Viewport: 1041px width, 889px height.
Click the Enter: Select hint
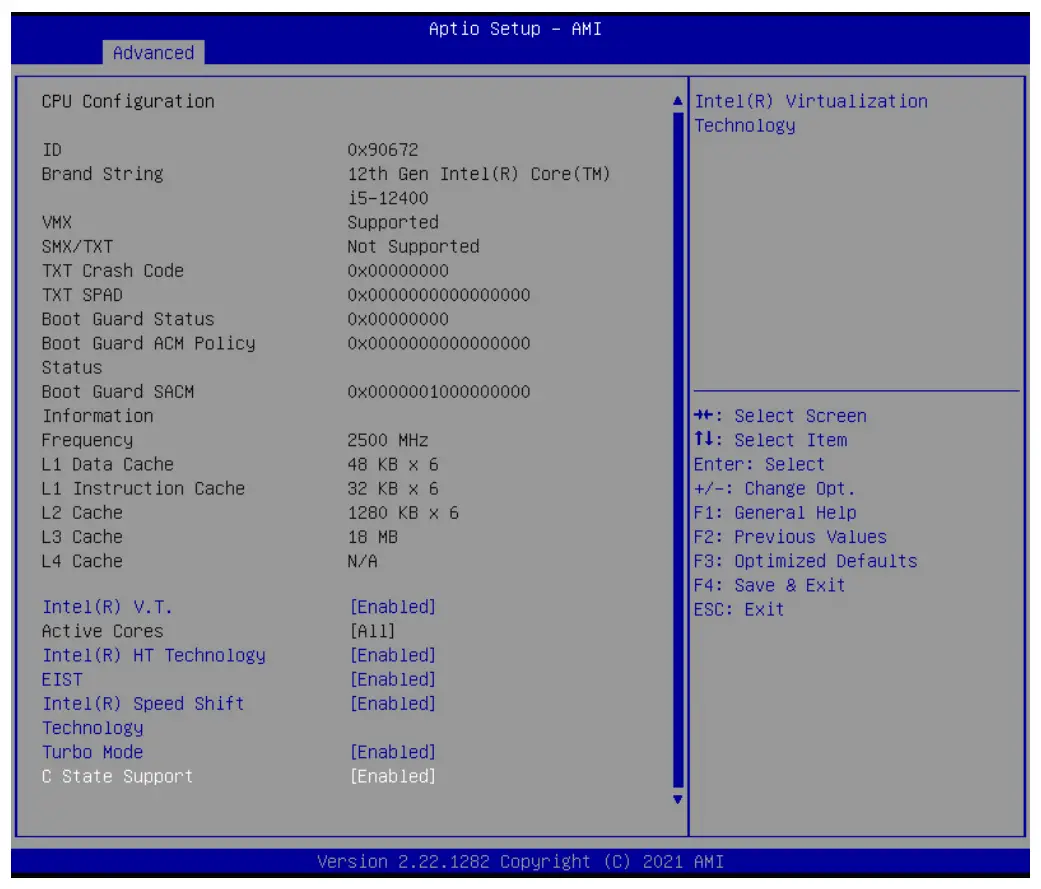[760, 464]
